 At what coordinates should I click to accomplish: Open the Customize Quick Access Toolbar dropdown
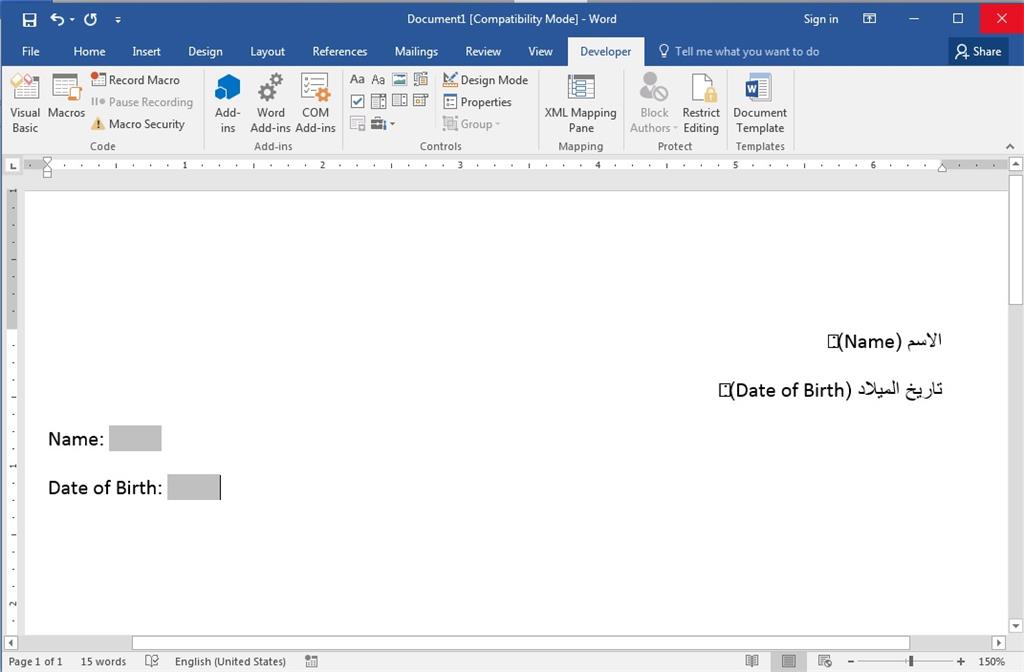(118, 19)
